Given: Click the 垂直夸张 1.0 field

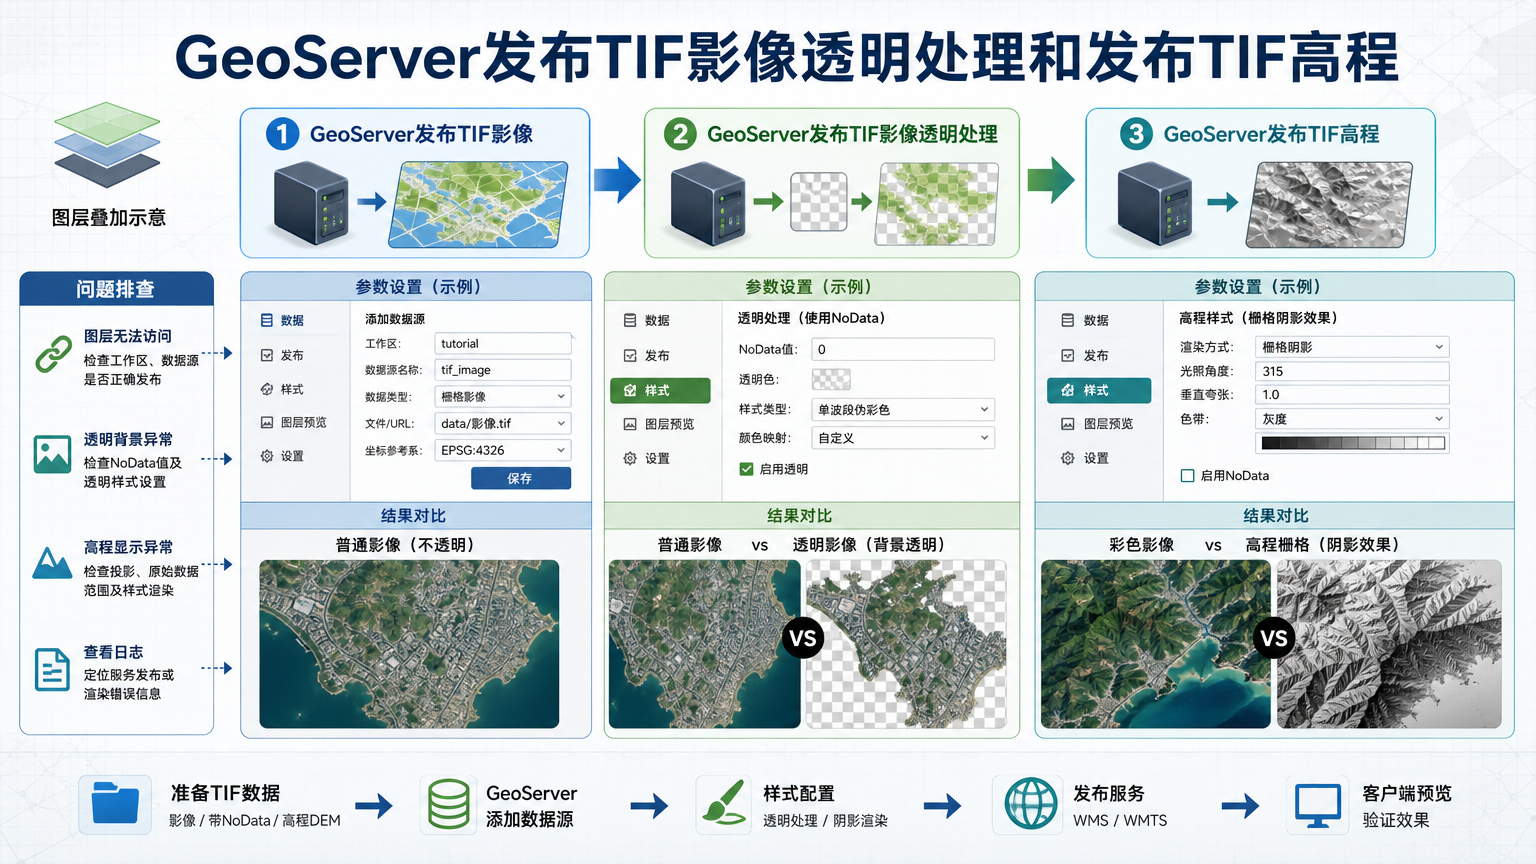Looking at the screenshot, I should (1352, 394).
